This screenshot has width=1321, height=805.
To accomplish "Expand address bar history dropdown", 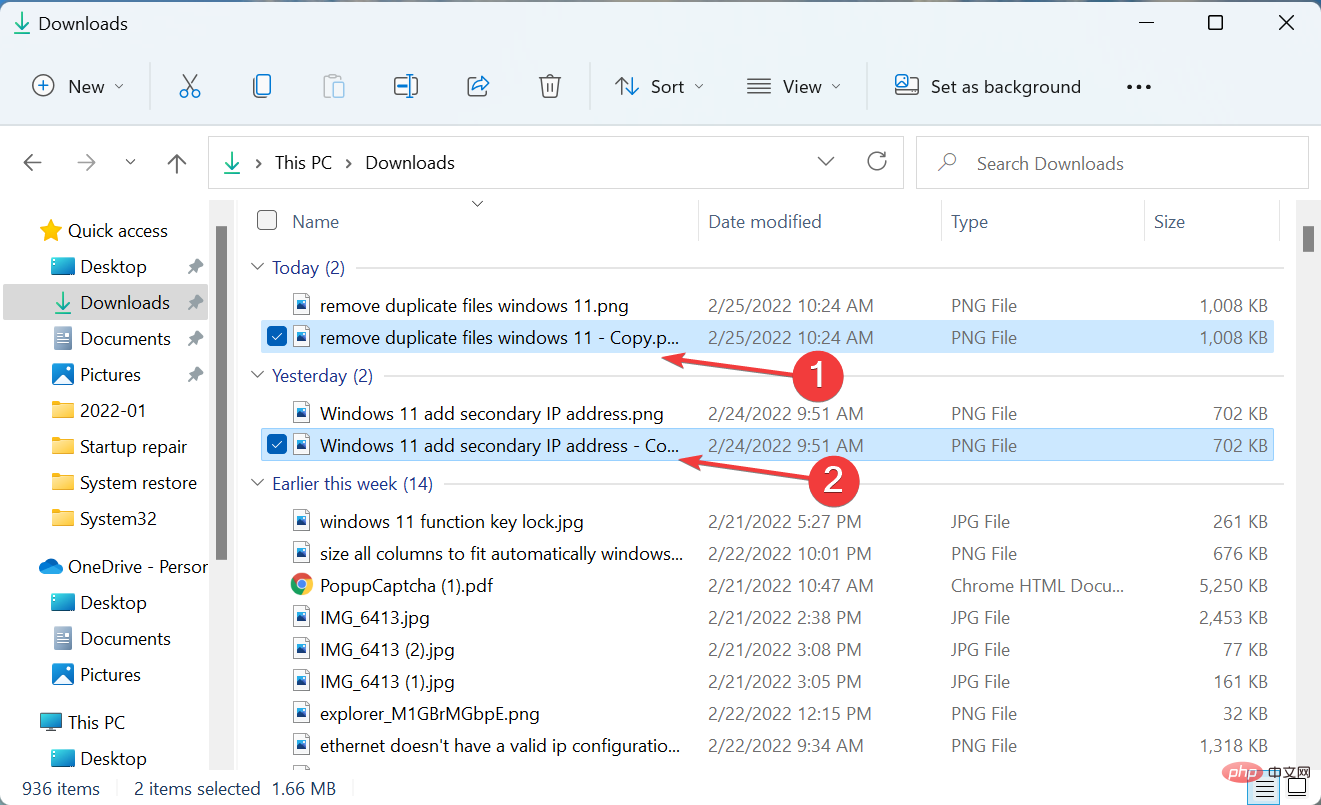I will pyautogui.click(x=826, y=162).
